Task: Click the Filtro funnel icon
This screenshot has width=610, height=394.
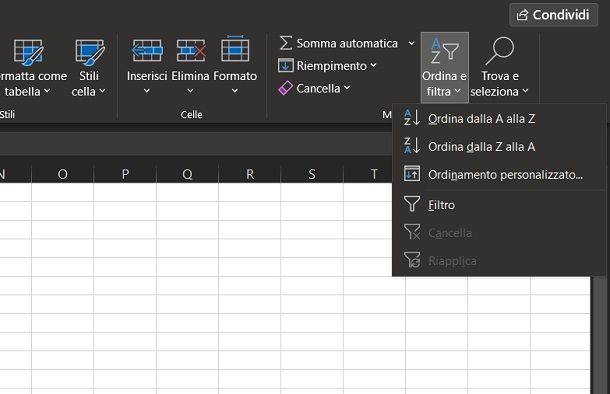Action: point(412,204)
